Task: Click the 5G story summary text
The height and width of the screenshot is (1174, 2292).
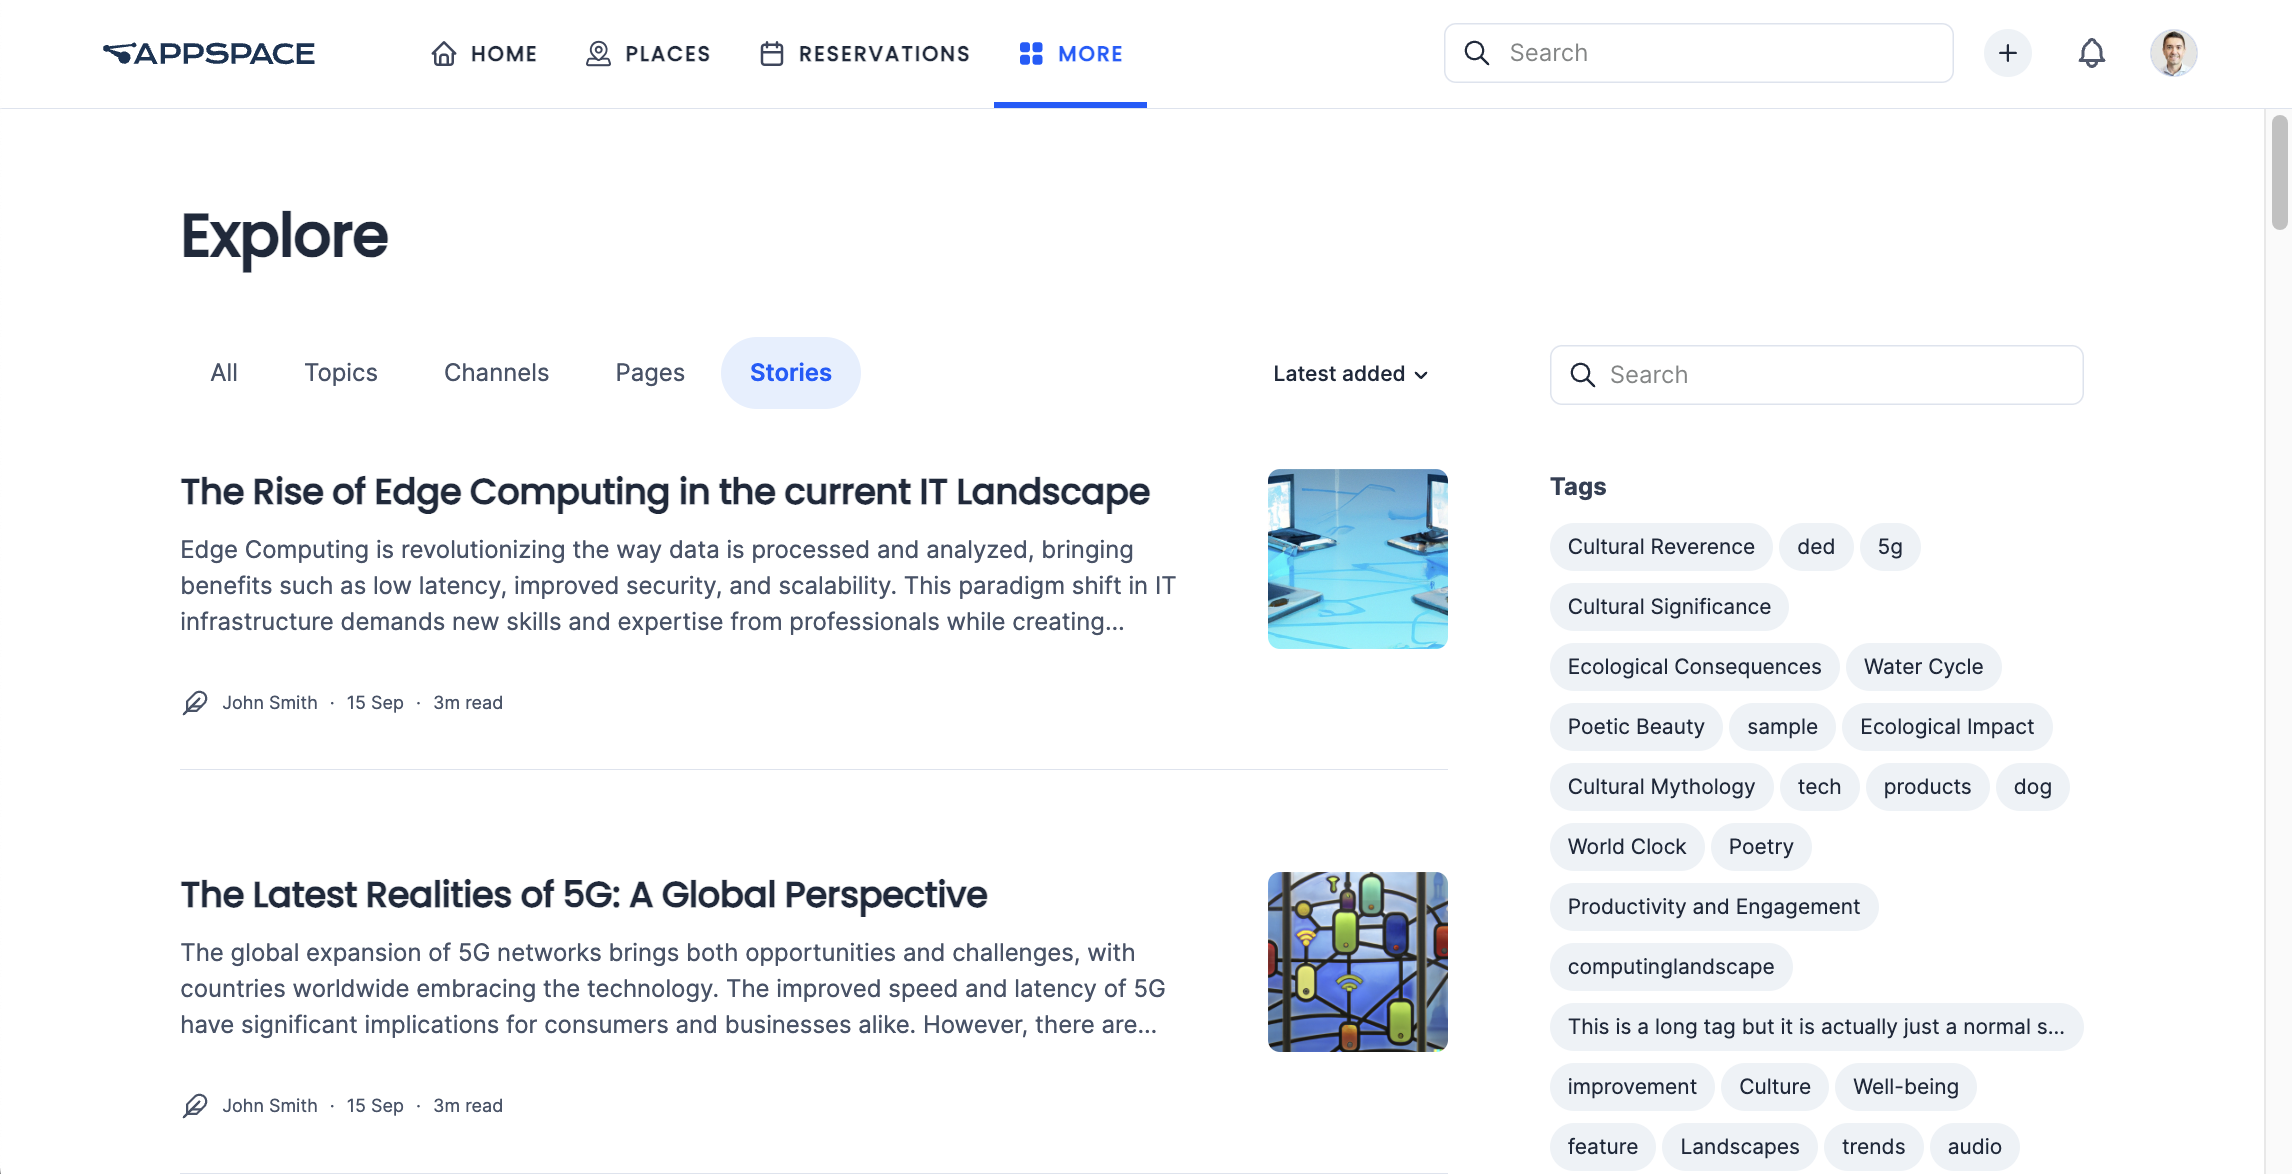Action: tap(673, 989)
